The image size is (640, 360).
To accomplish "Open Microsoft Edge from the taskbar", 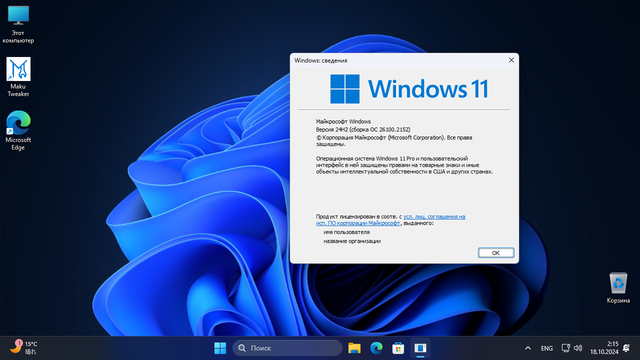I will [376, 348].
